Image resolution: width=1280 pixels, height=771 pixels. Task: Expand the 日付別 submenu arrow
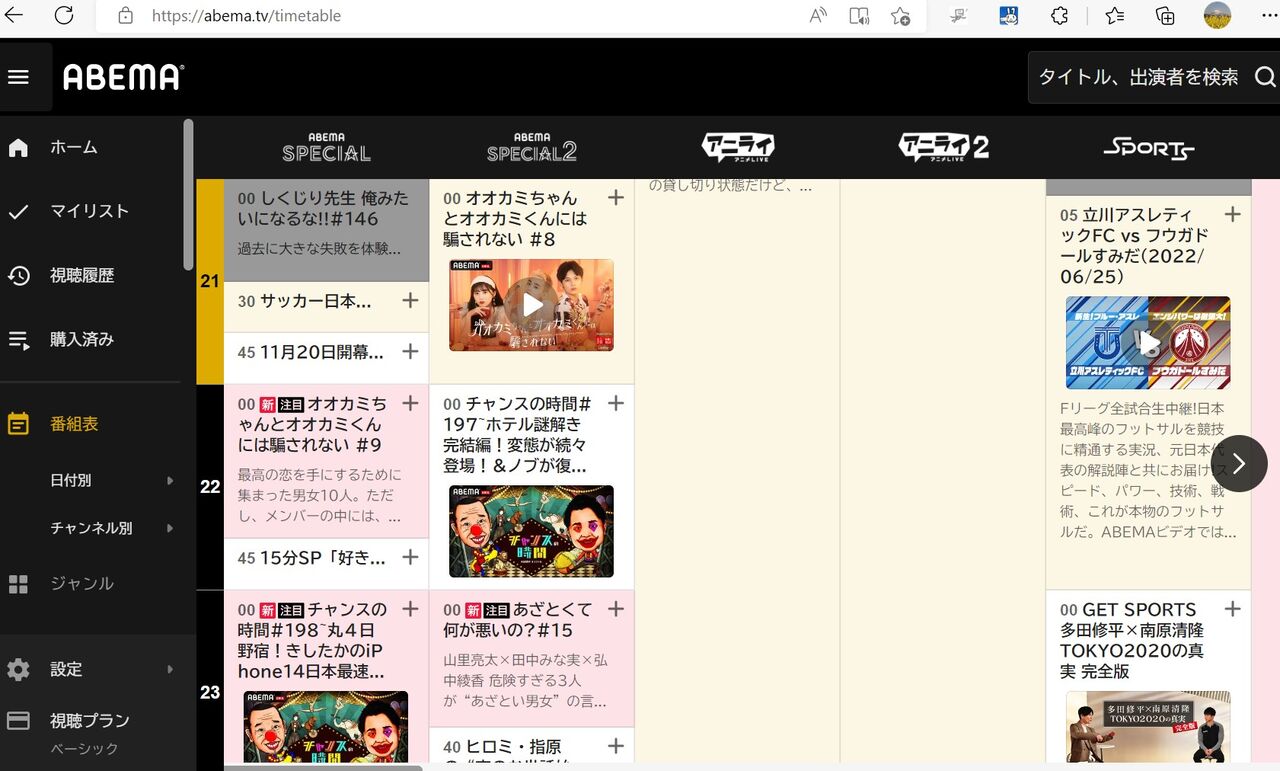[x=170, y=480]
